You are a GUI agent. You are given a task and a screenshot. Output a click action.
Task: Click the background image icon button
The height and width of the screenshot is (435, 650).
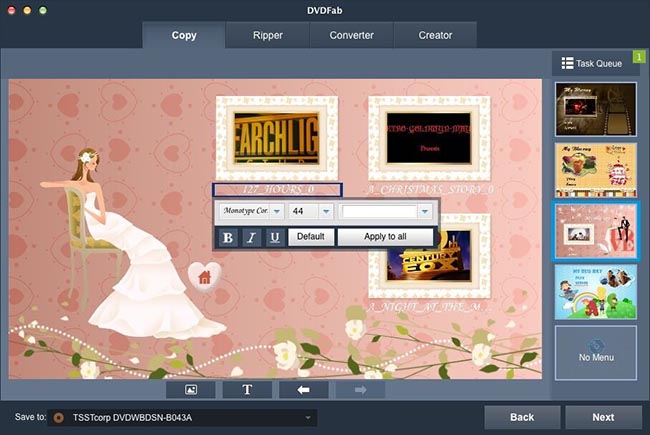[191, 389]
